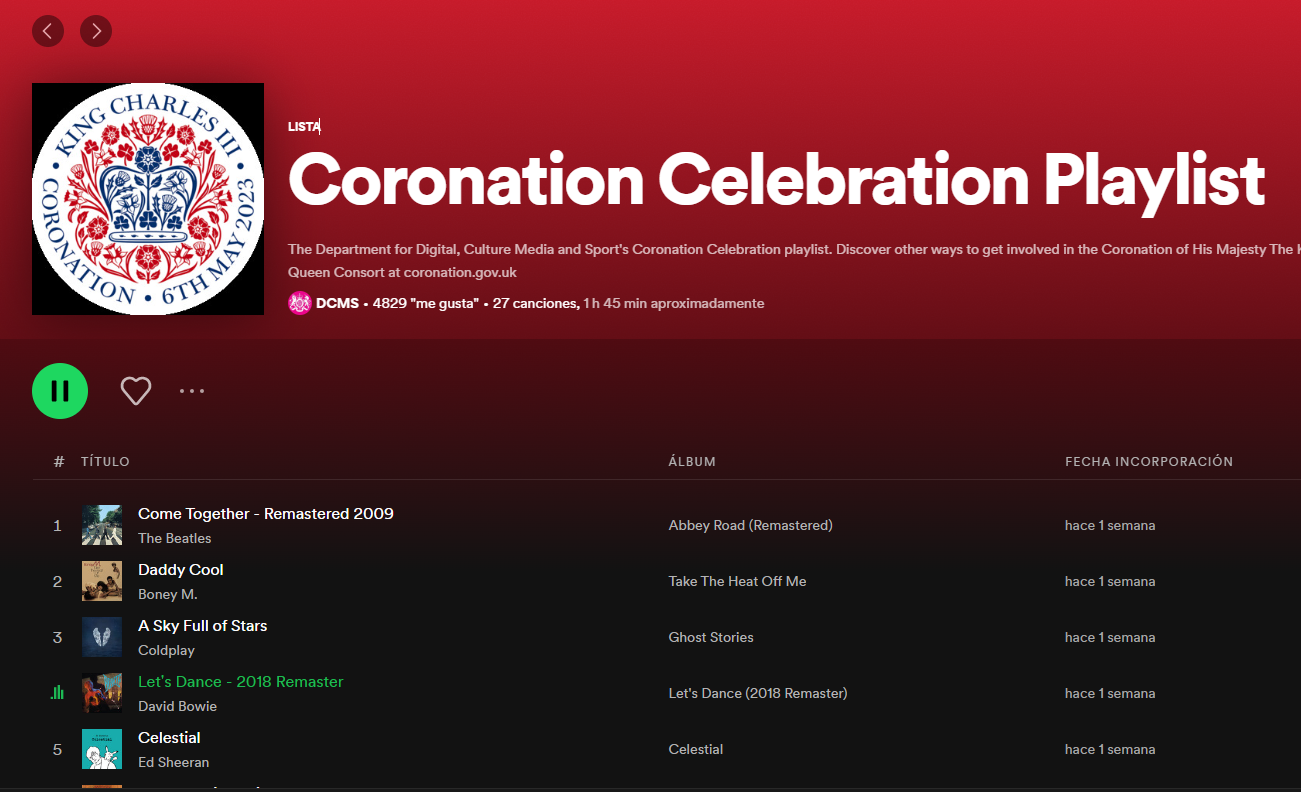Click the Abbey Road album art thumbnail

102,525
